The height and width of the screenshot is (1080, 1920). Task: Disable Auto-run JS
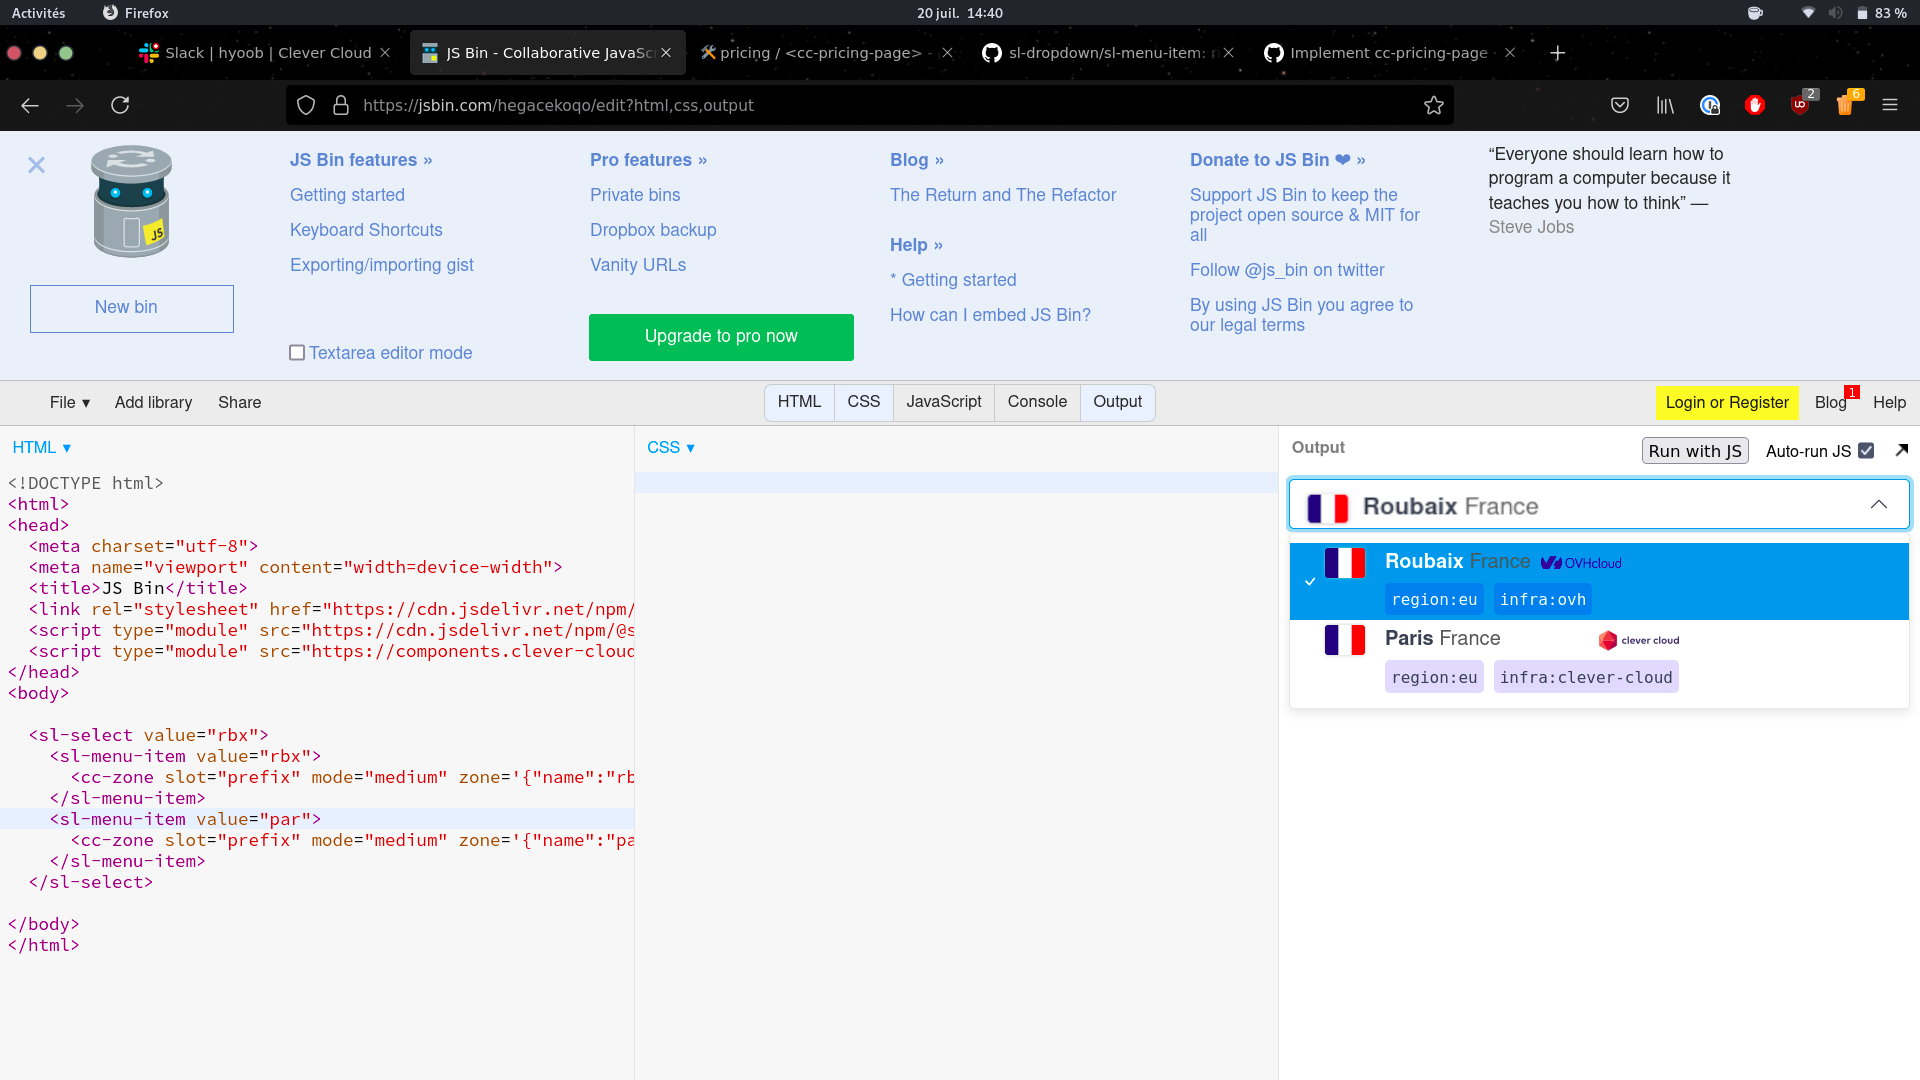click(x=1868, y=450)
